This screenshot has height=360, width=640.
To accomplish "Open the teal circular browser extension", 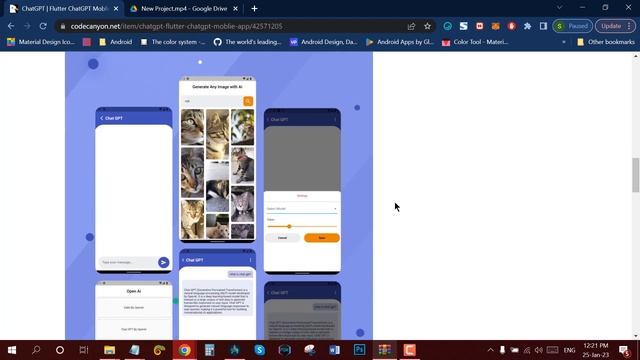I will click(x=448, y=26).
